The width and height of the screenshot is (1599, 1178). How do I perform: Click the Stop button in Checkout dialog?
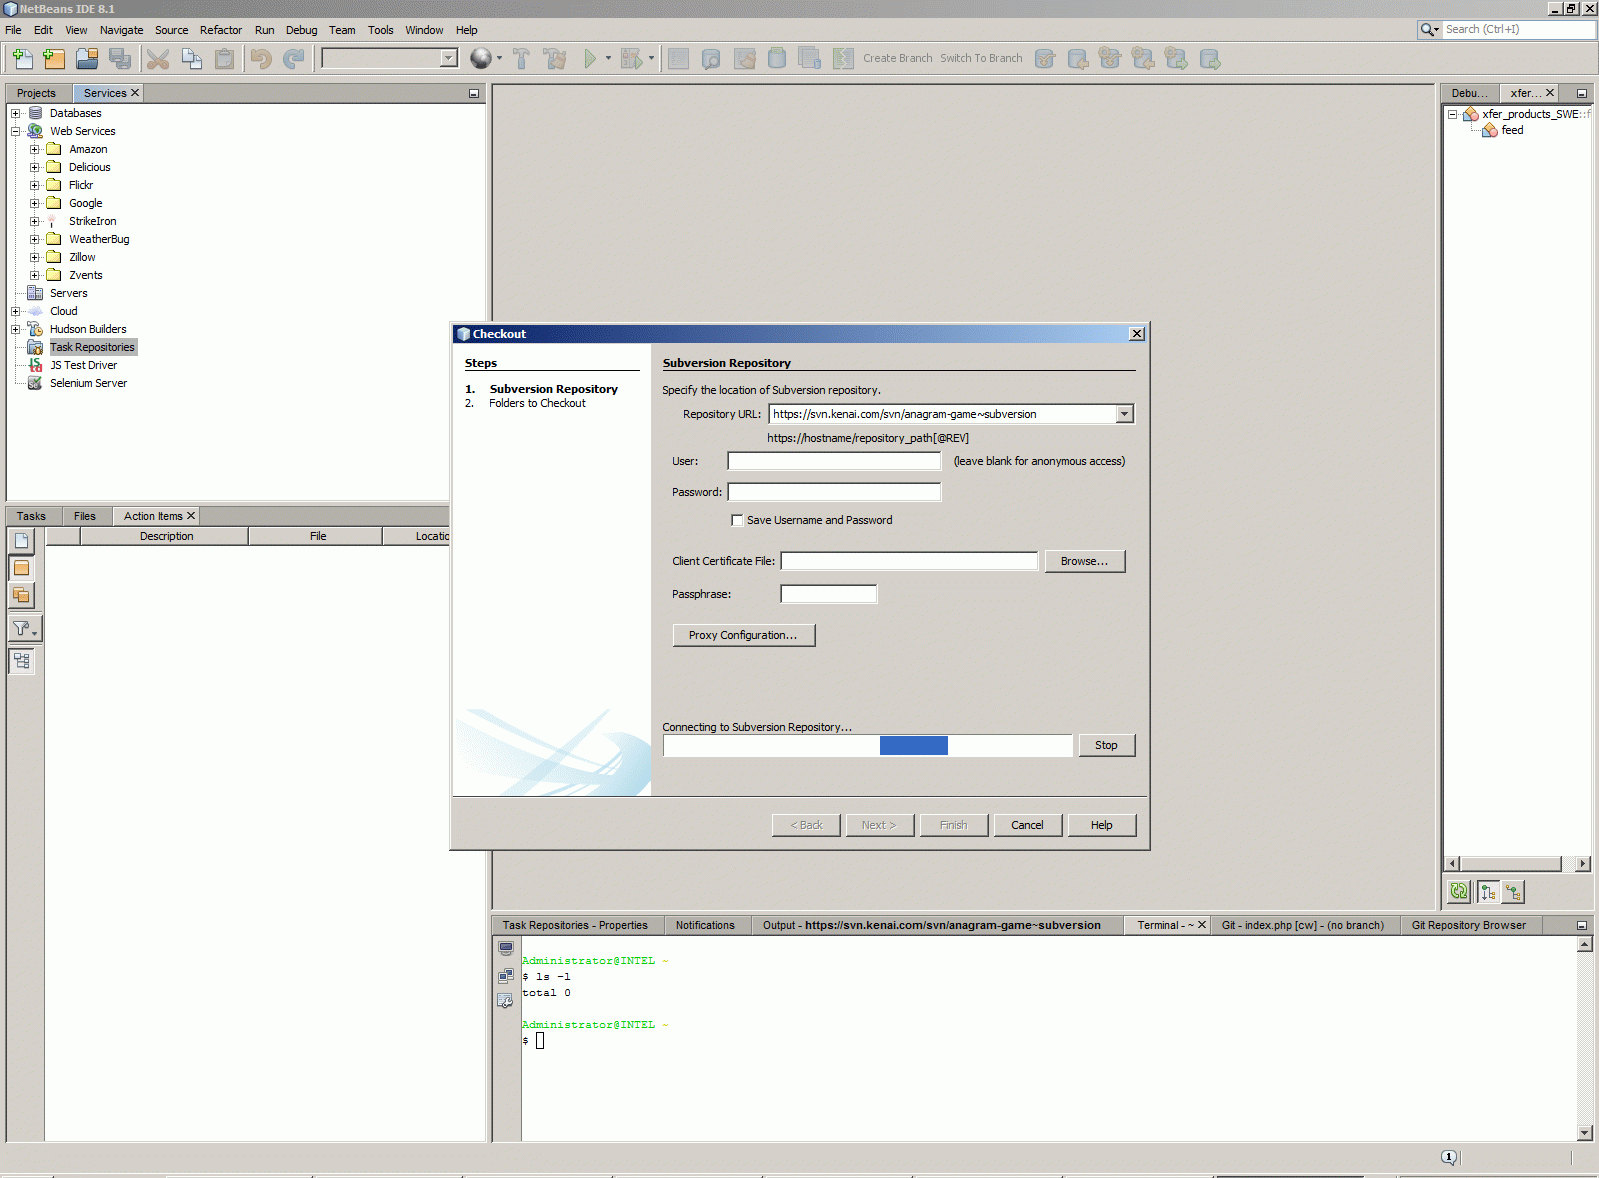pyautogui.click(x=1106, y=745)
